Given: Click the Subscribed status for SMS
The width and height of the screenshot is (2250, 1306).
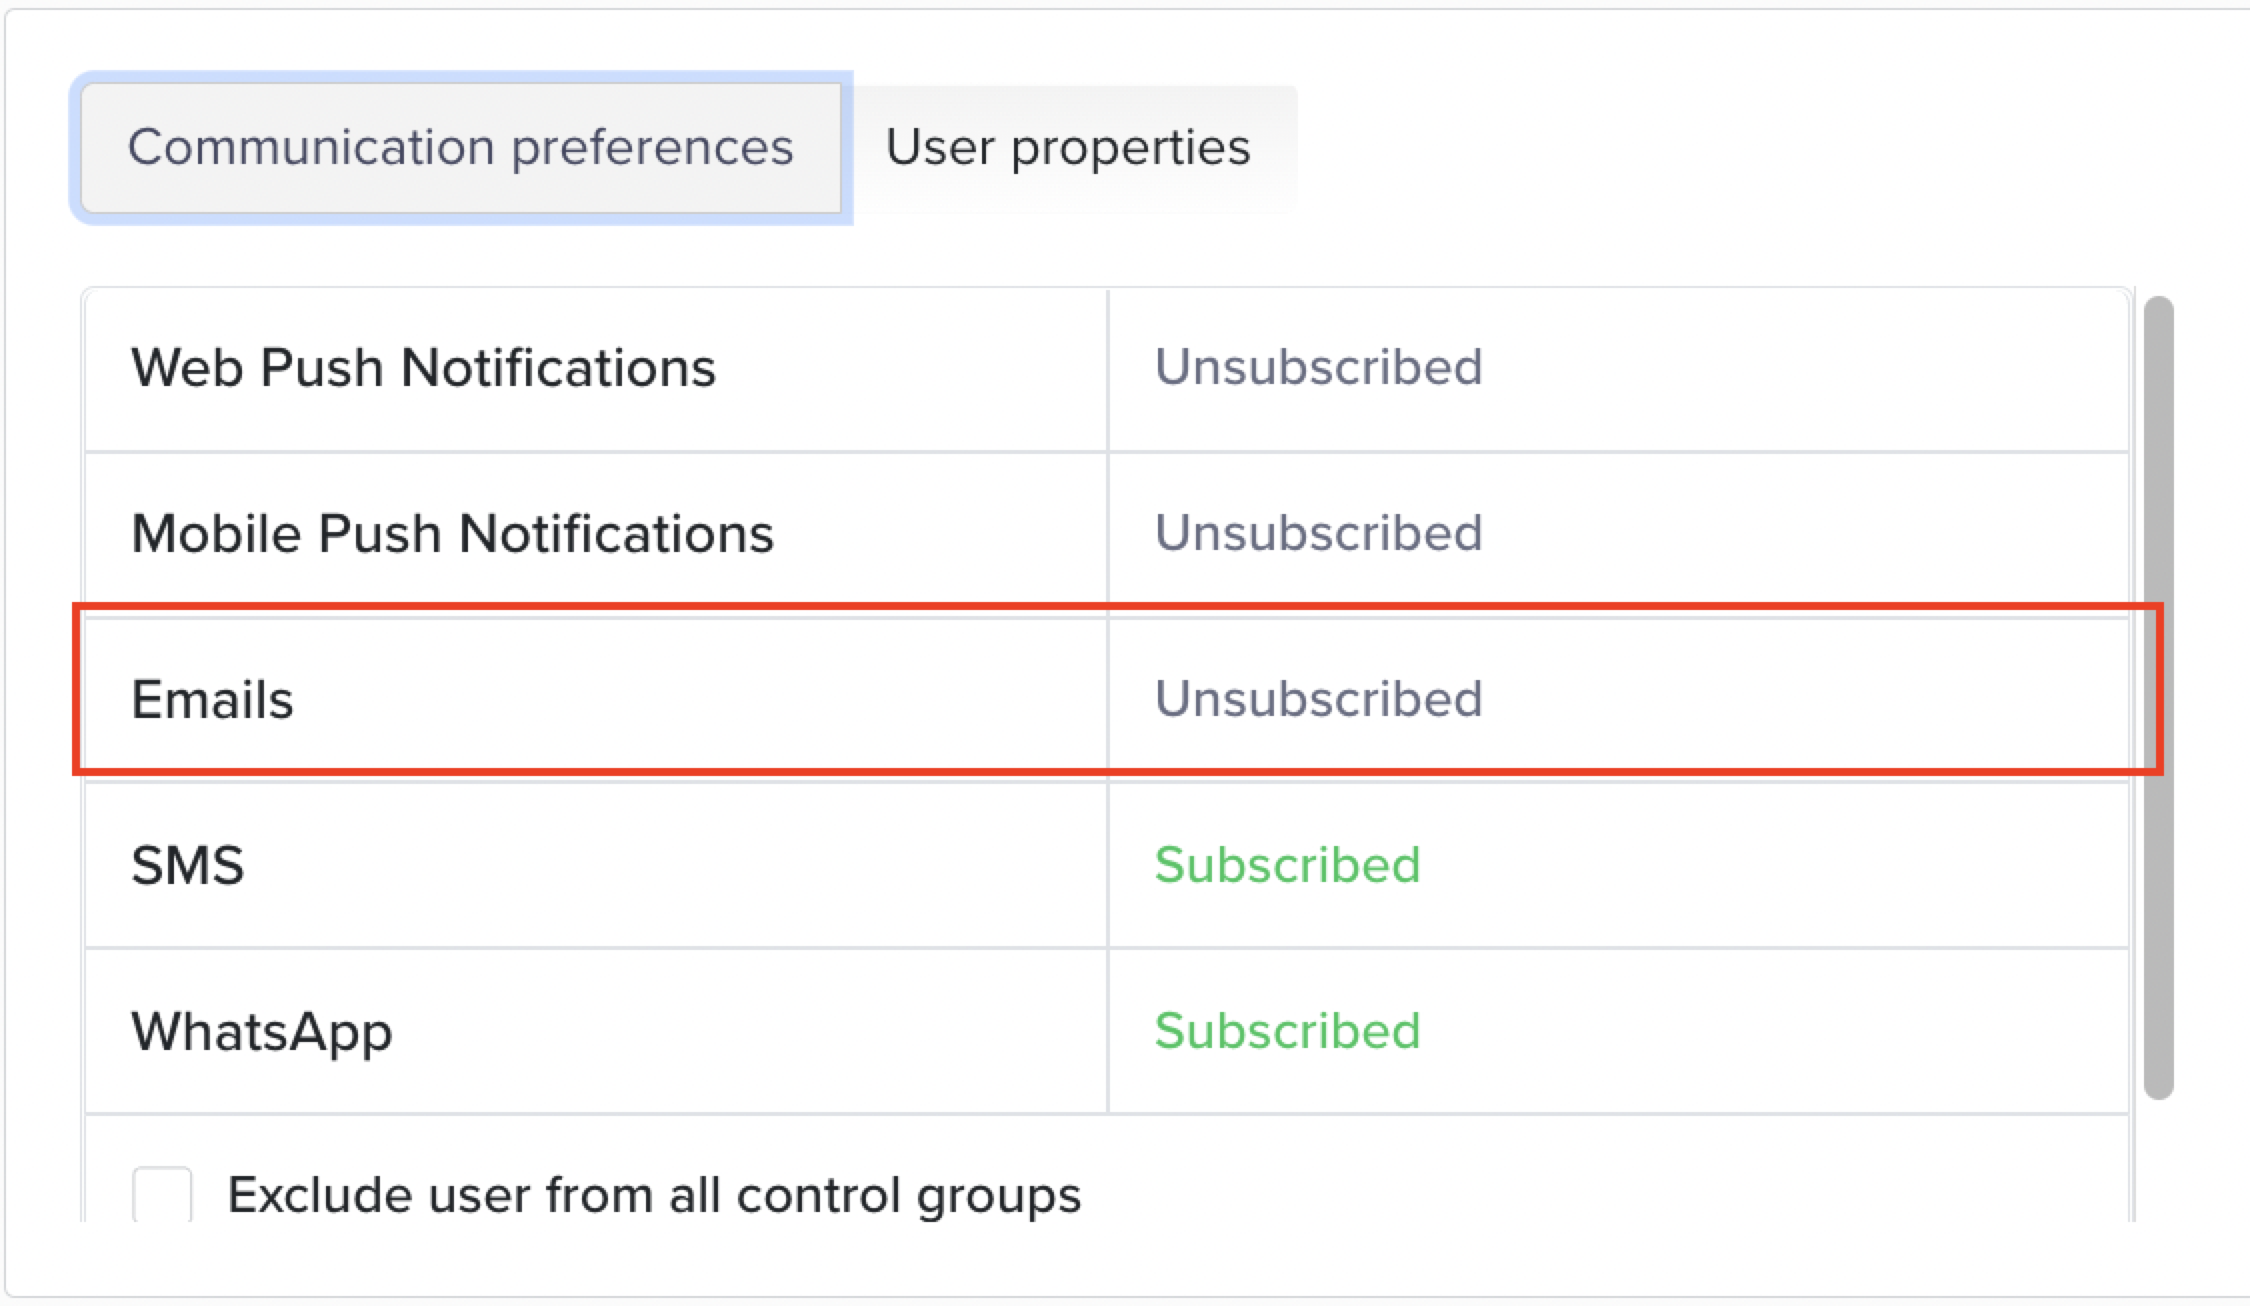Looking at the screenshot, I should (1287, 865).
